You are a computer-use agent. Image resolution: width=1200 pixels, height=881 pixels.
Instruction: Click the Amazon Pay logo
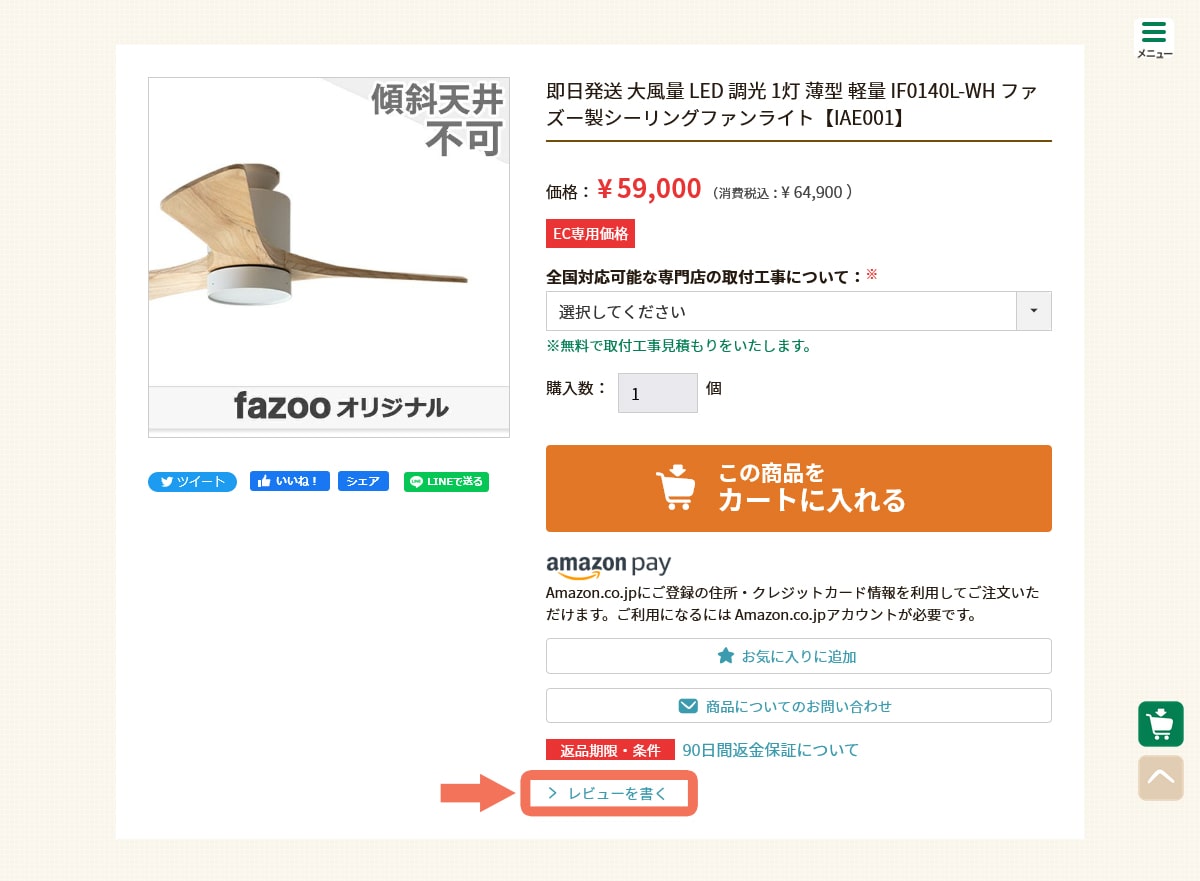coord(608,566)
